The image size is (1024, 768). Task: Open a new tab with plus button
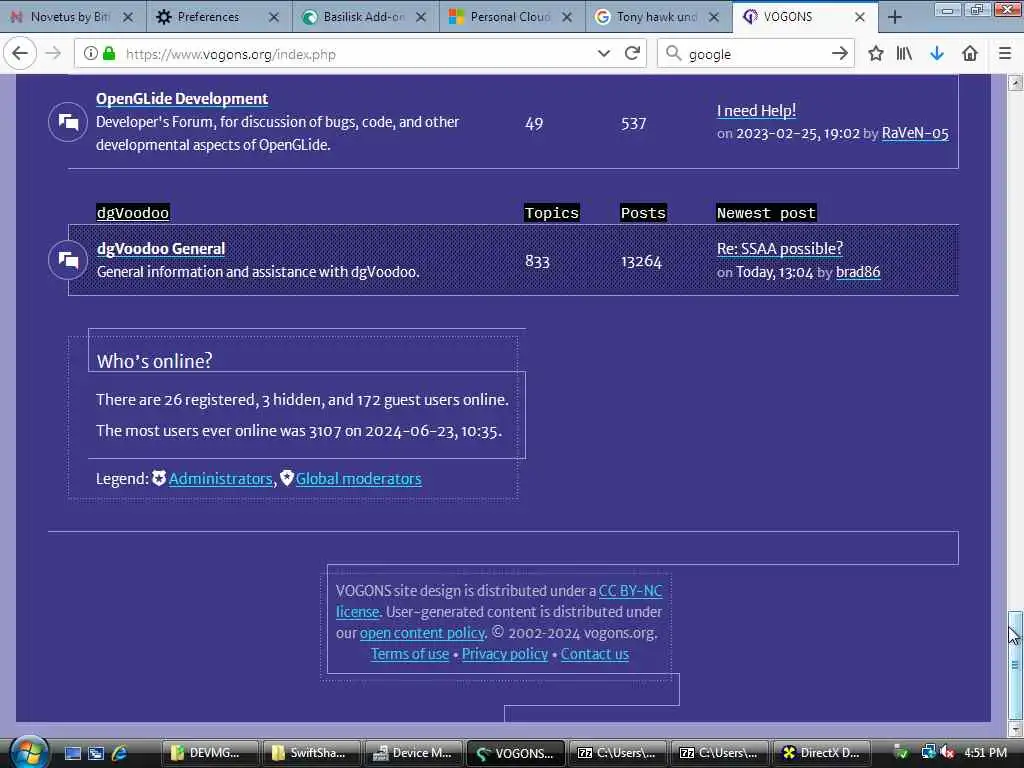pyautogui.click(x=895, y=17)
